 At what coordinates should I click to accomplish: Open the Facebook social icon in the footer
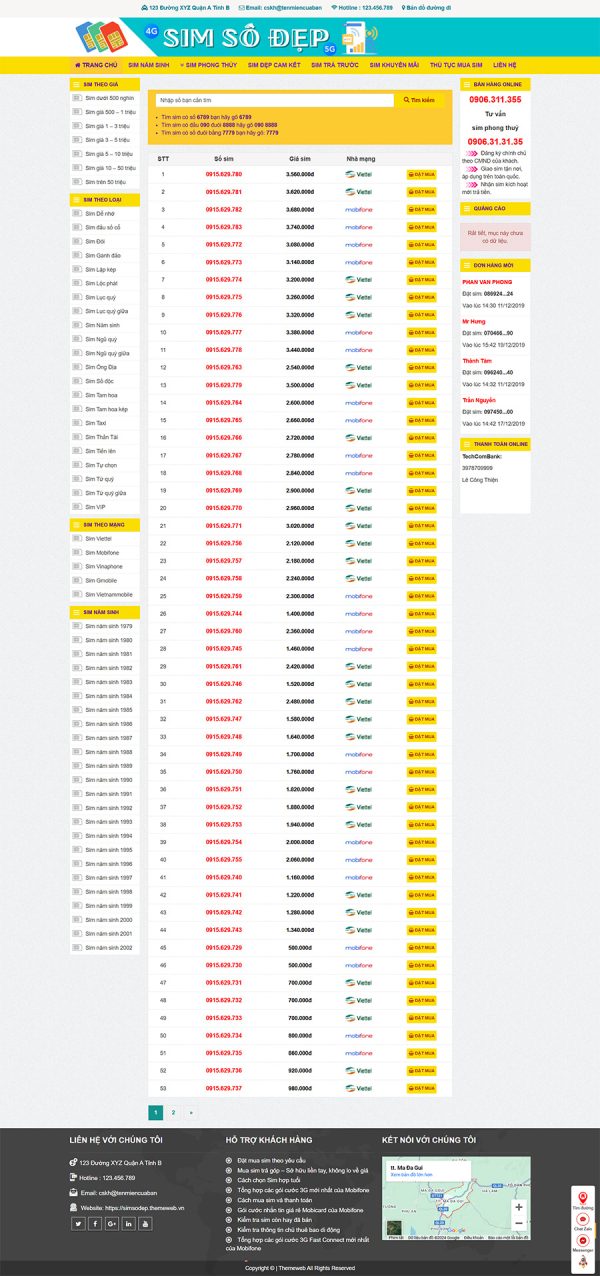95,1224
